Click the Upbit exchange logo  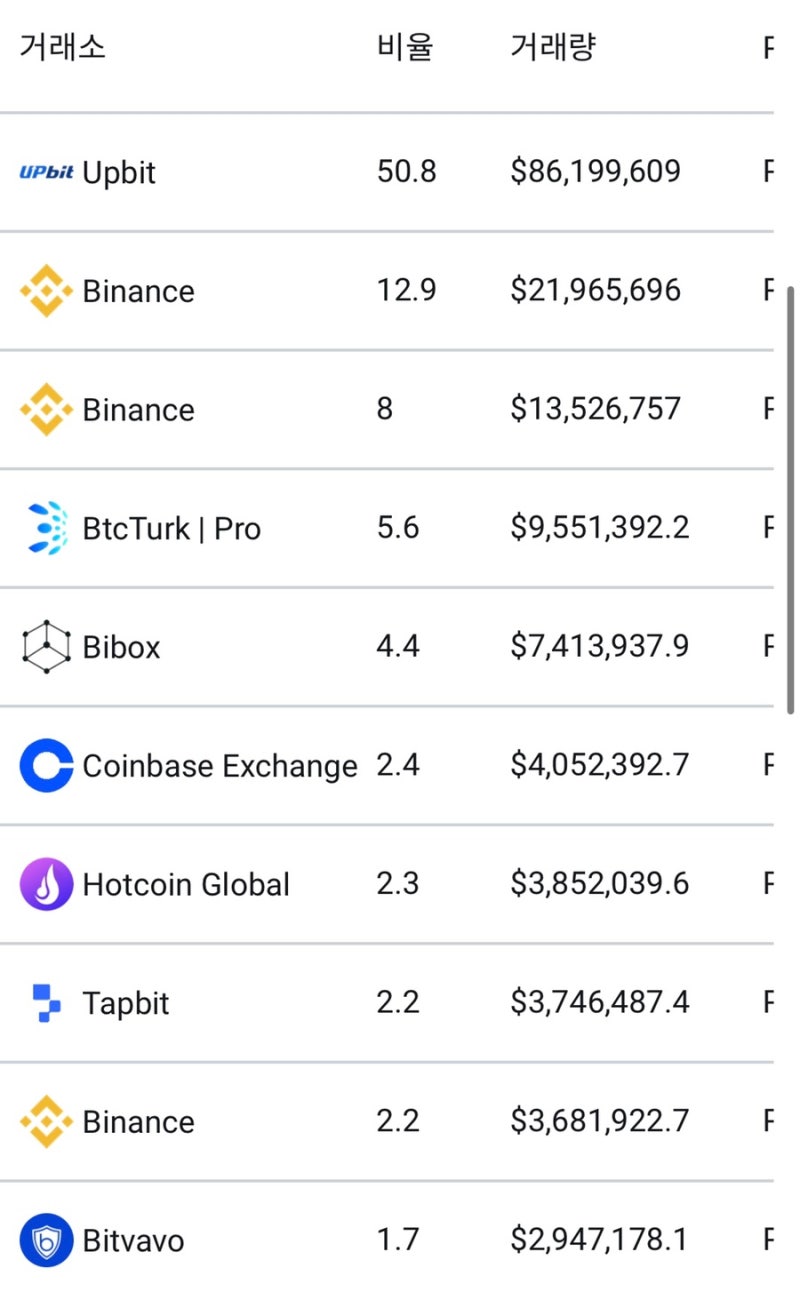point(46,172)
